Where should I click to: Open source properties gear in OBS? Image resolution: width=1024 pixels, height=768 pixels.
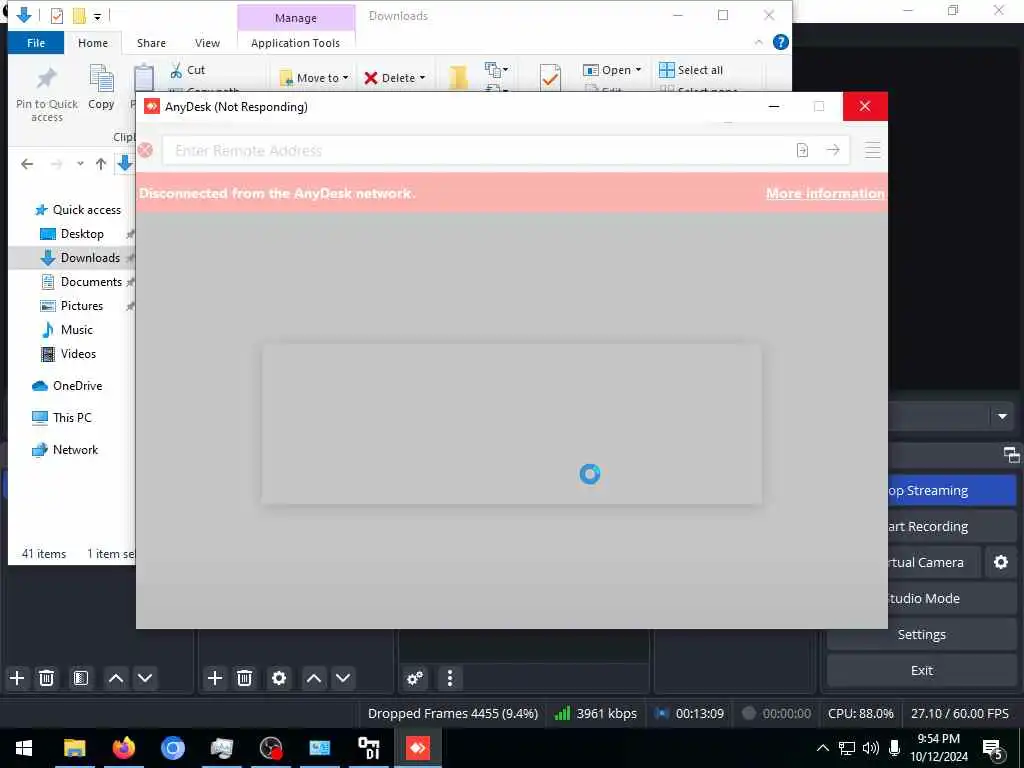[x=279, y=678]
